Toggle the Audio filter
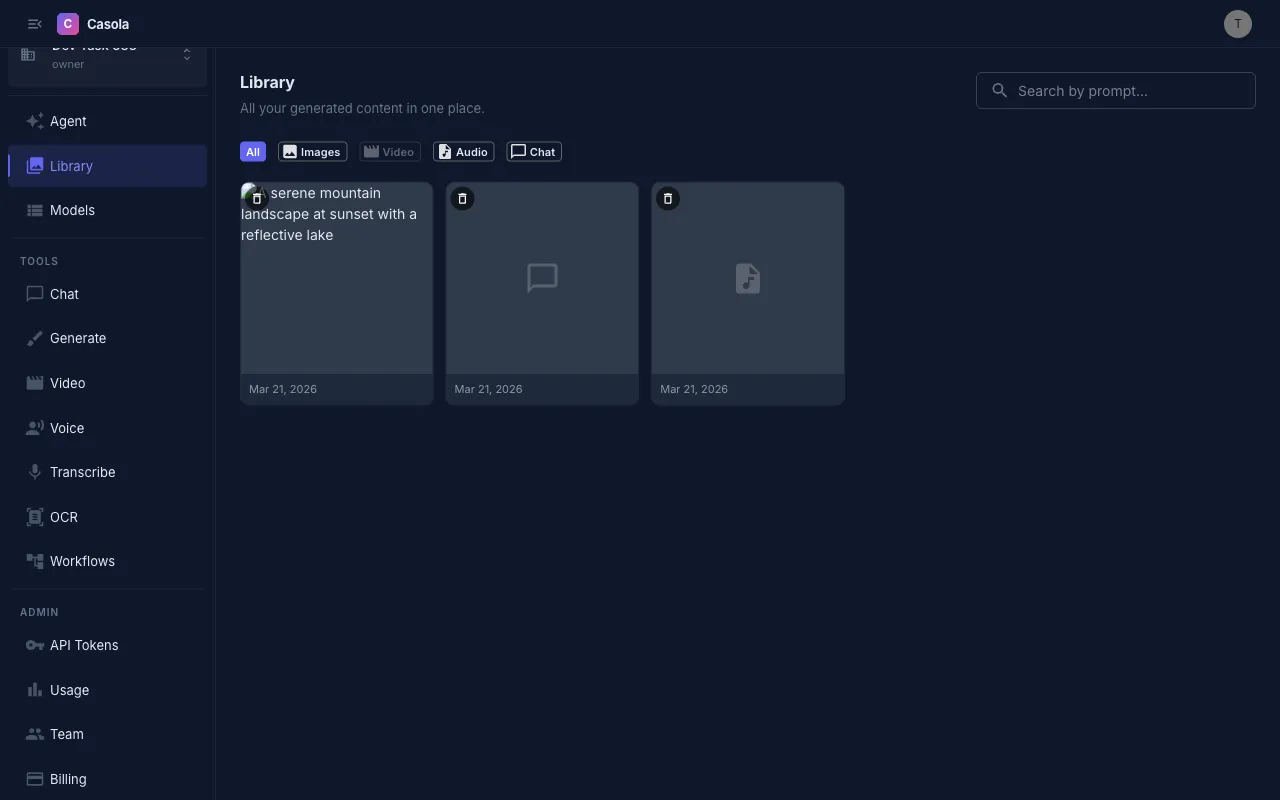Viewport: 1280px width, 800px height. click(x=463, y=151)
